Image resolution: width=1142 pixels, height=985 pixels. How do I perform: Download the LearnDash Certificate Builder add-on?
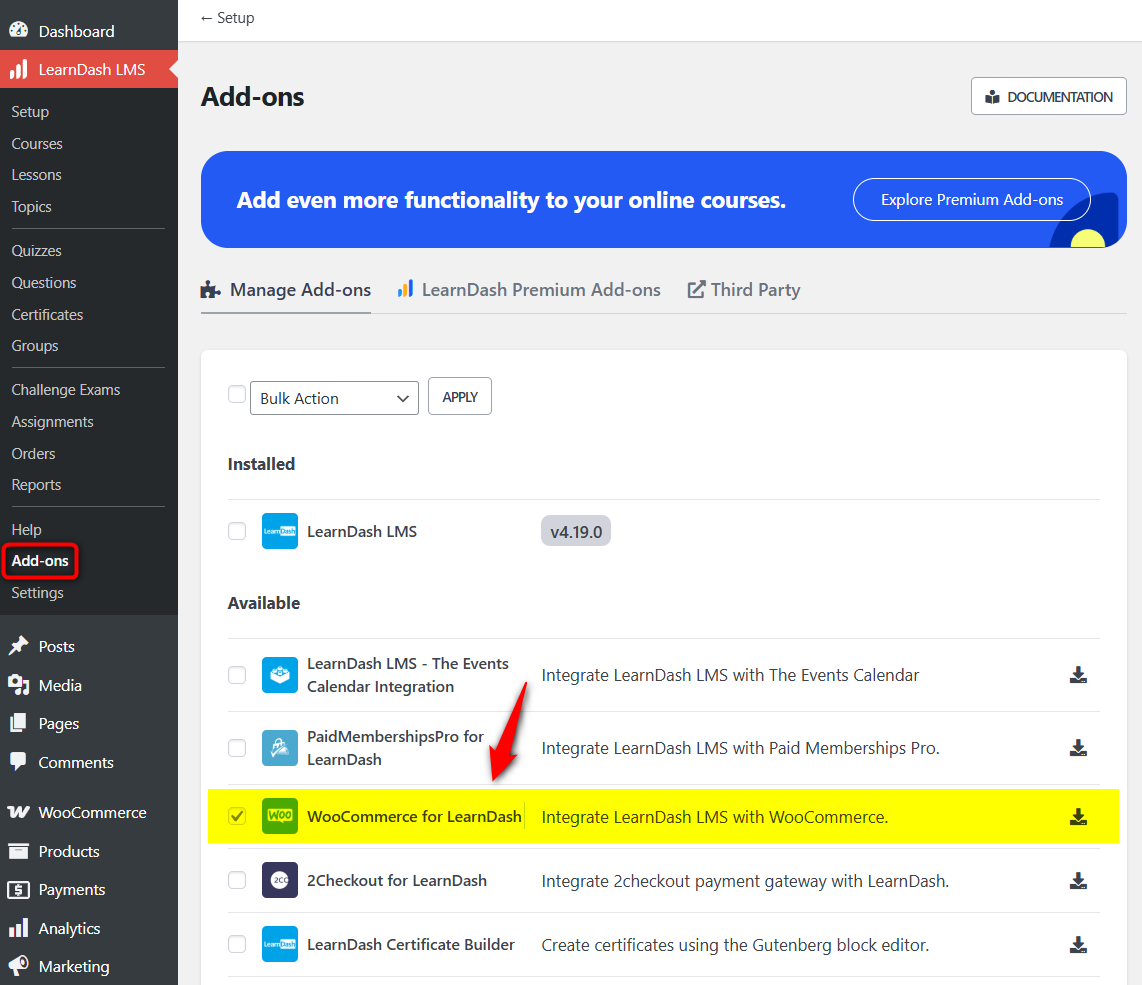[1078, 945]
